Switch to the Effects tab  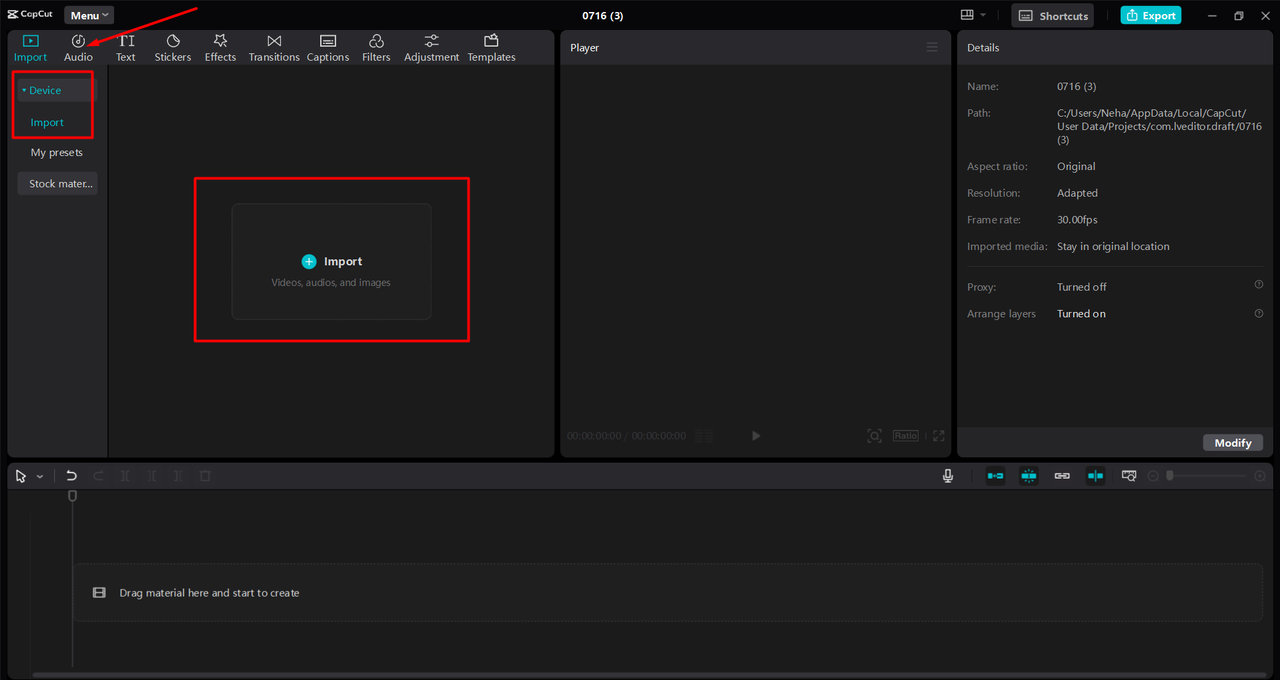click(220, 48)
